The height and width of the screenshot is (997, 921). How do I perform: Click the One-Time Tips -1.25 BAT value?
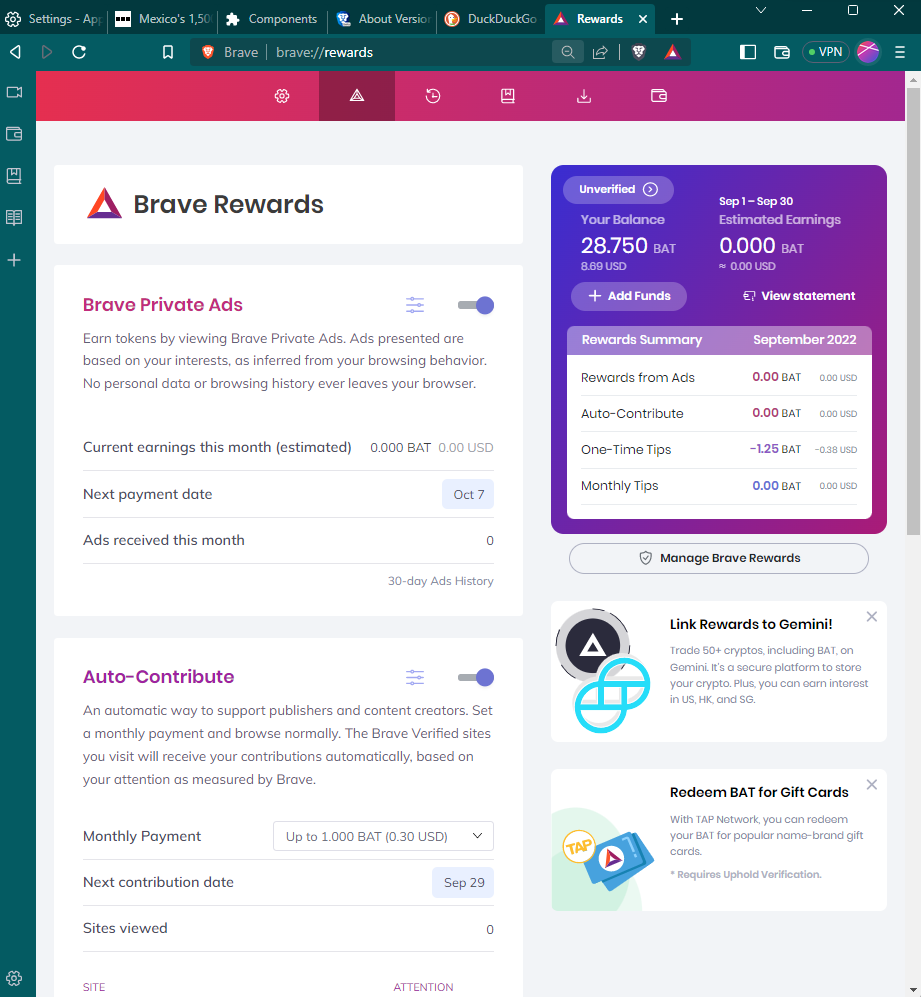[775, 450]
